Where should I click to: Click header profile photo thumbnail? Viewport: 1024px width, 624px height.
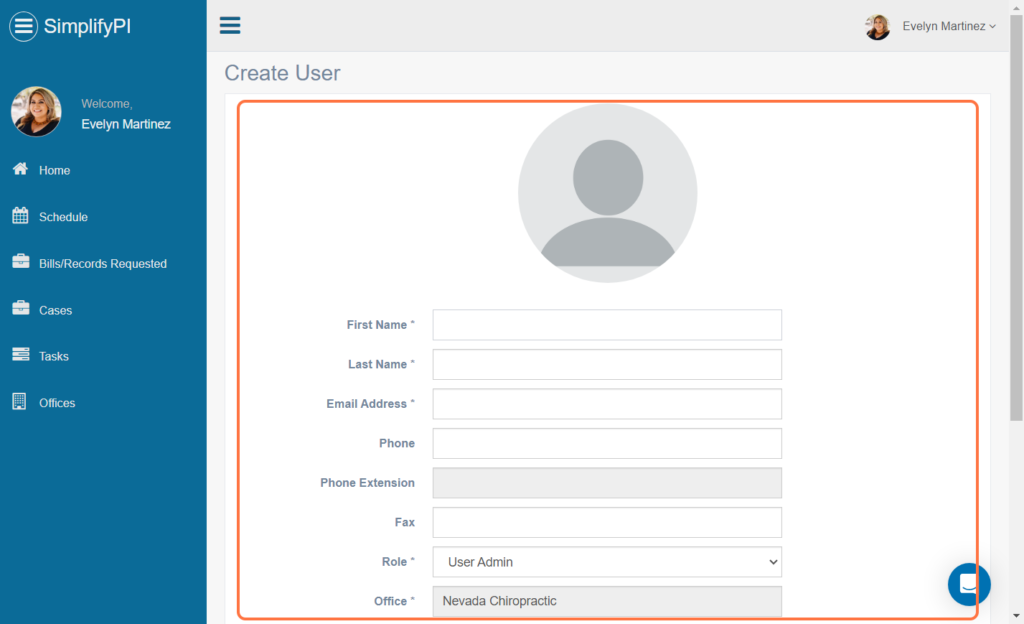point(878,27)
